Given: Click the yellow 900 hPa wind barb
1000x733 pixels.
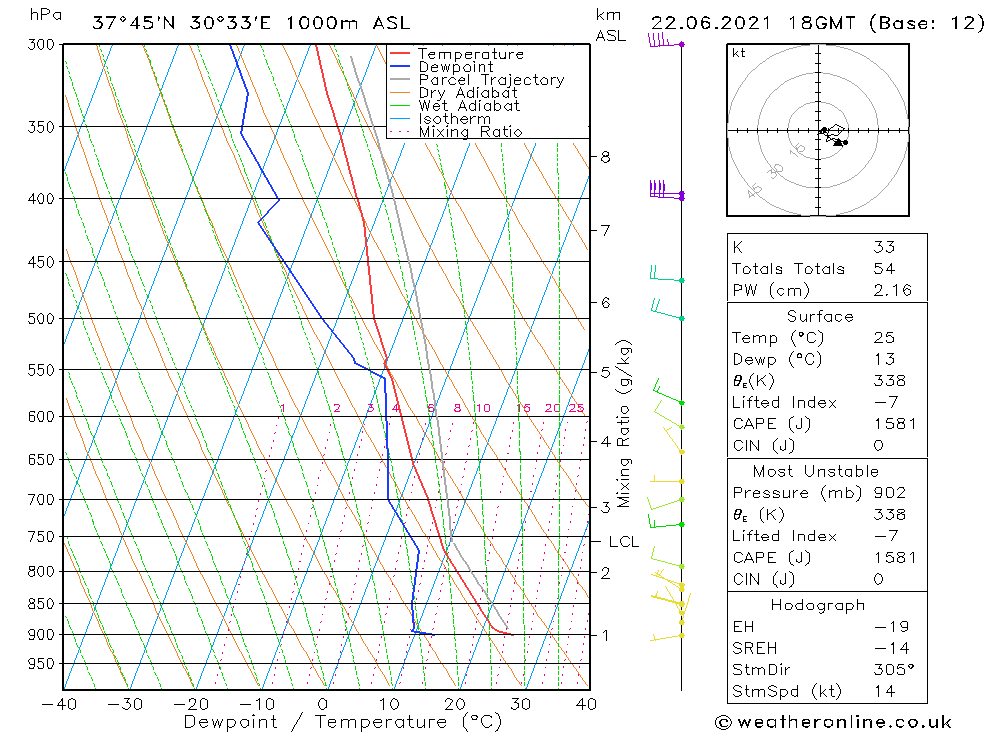Looking at the screenshot, I should [667, 637].
